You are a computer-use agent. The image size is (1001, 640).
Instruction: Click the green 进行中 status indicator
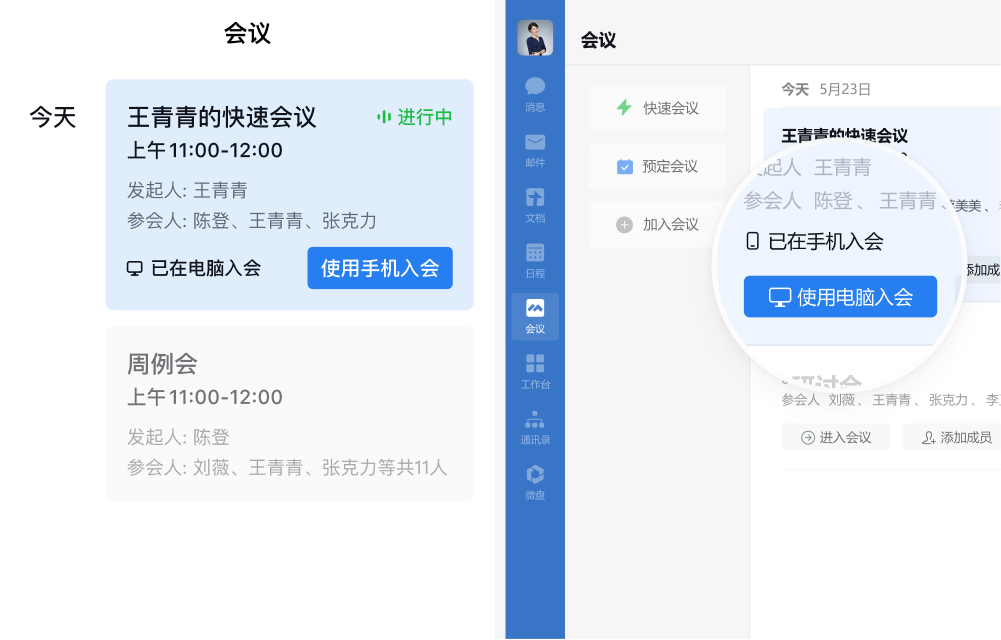pyautogui.click(x=414, y=117)
